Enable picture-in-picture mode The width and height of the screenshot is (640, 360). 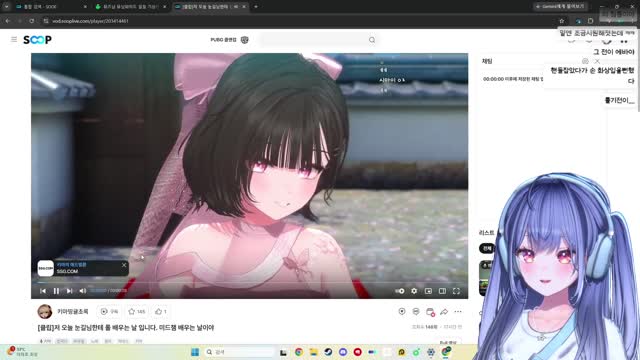(x=428, y=291)
